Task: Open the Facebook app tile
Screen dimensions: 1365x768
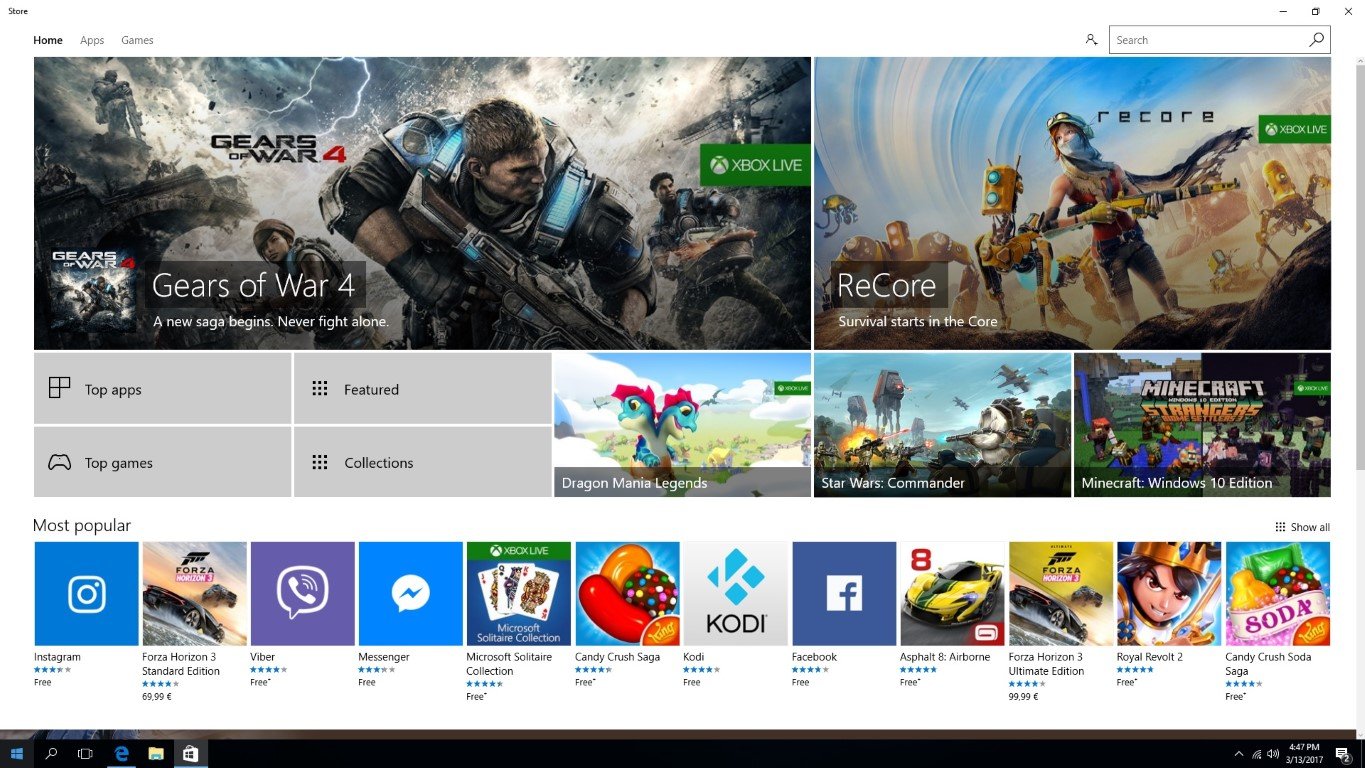Action: (x=844, y=594)
